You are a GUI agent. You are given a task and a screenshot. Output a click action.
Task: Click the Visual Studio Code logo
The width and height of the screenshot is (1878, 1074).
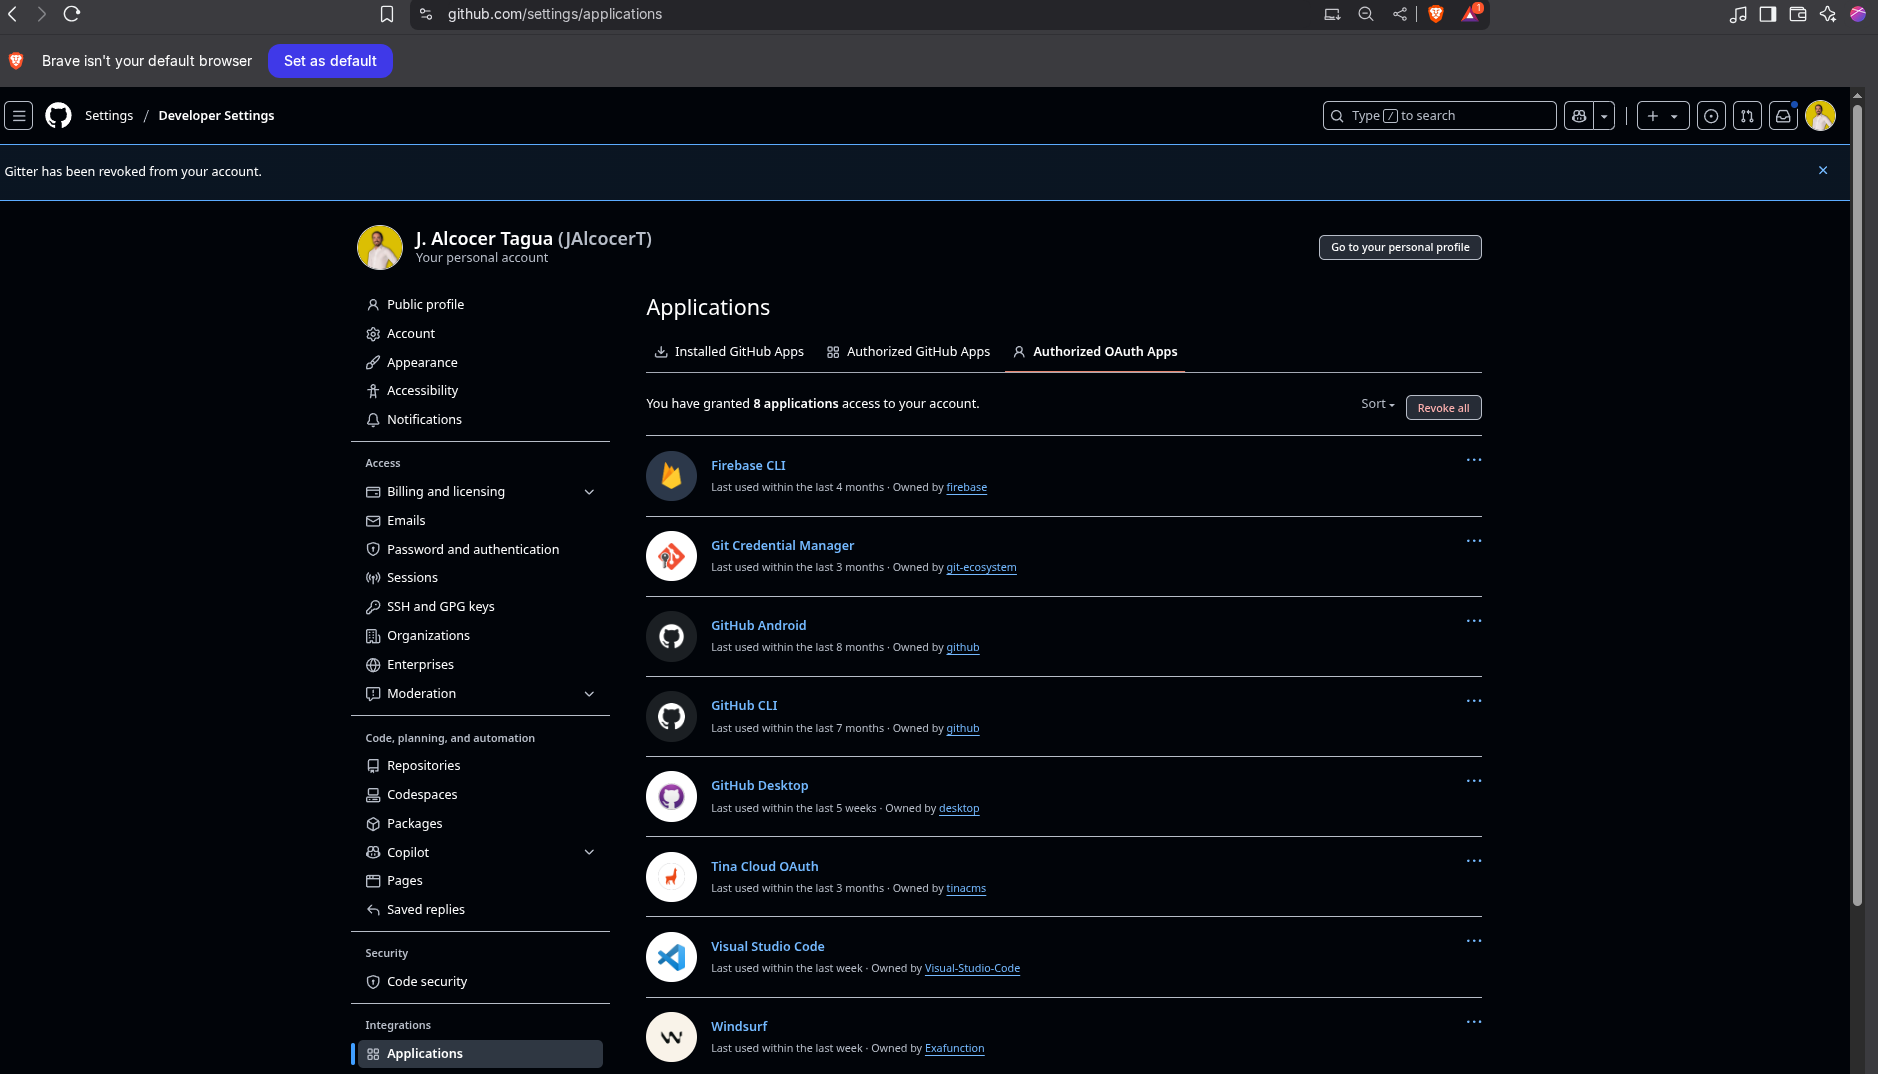671,957
